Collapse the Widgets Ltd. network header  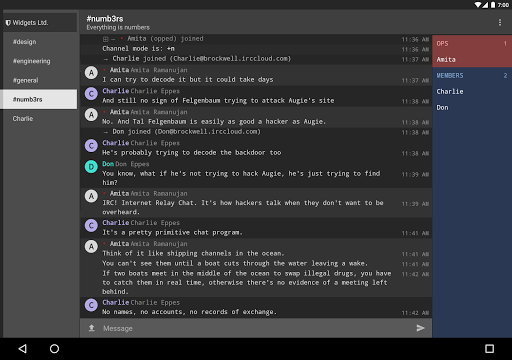point(40,23)
